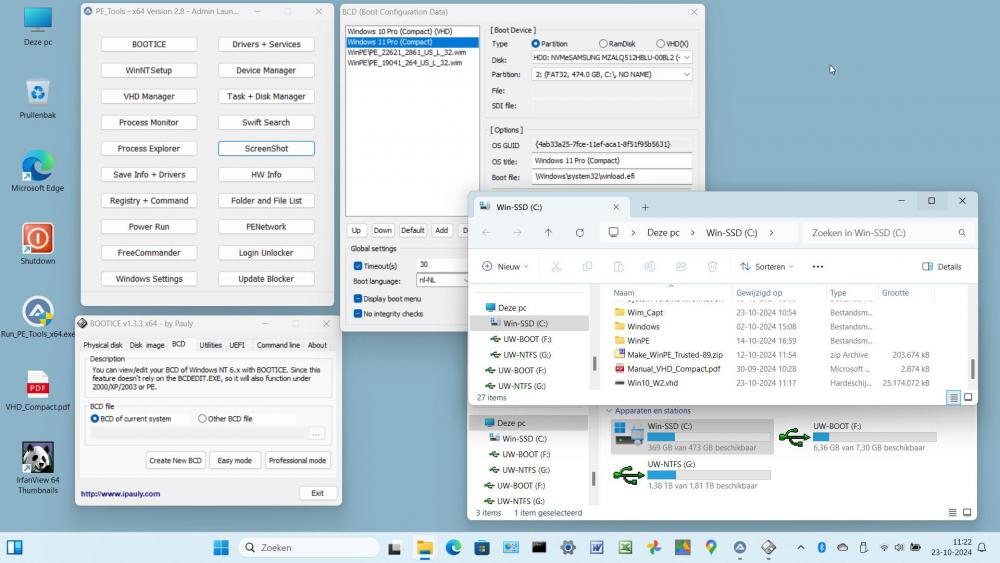Click the Word icon in the taskbar
This screenshot has width=1000, height=563.
(597, 548)
